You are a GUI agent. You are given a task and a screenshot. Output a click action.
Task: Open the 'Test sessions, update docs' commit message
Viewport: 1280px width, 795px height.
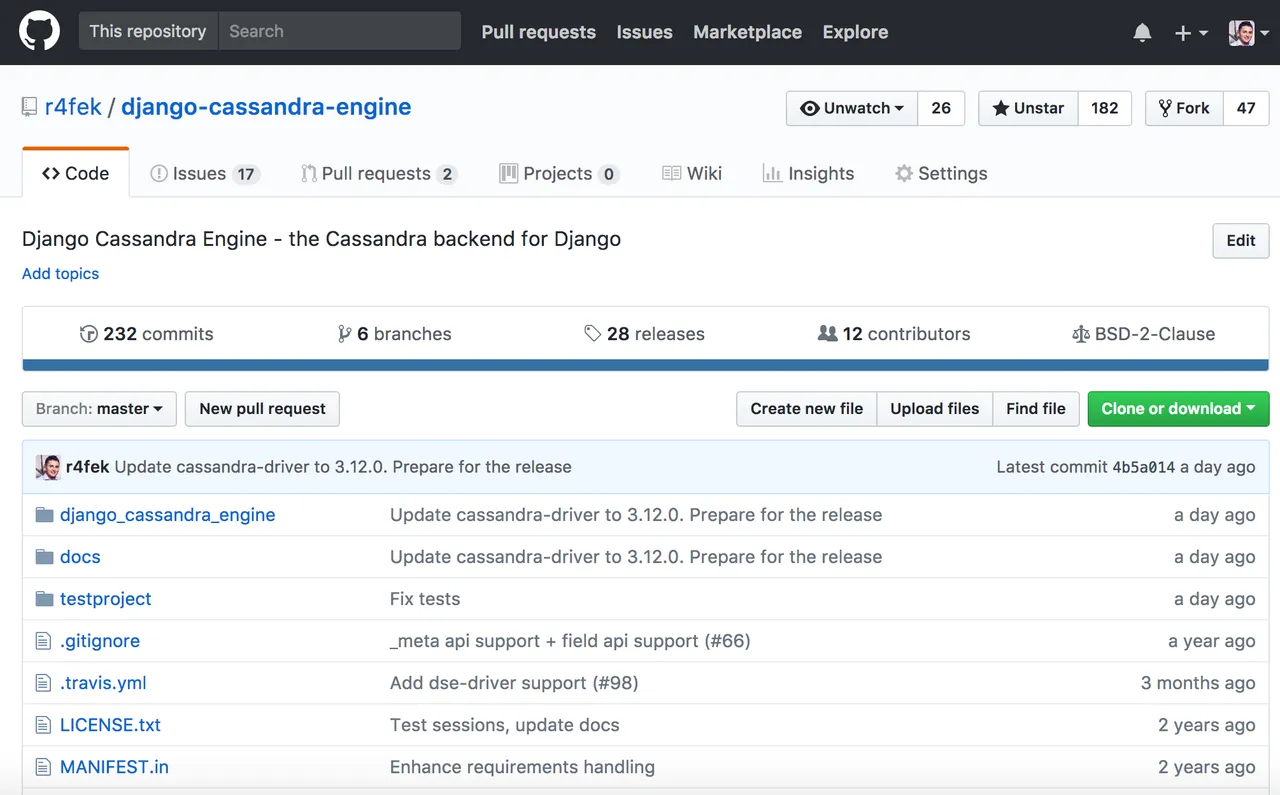505,725
